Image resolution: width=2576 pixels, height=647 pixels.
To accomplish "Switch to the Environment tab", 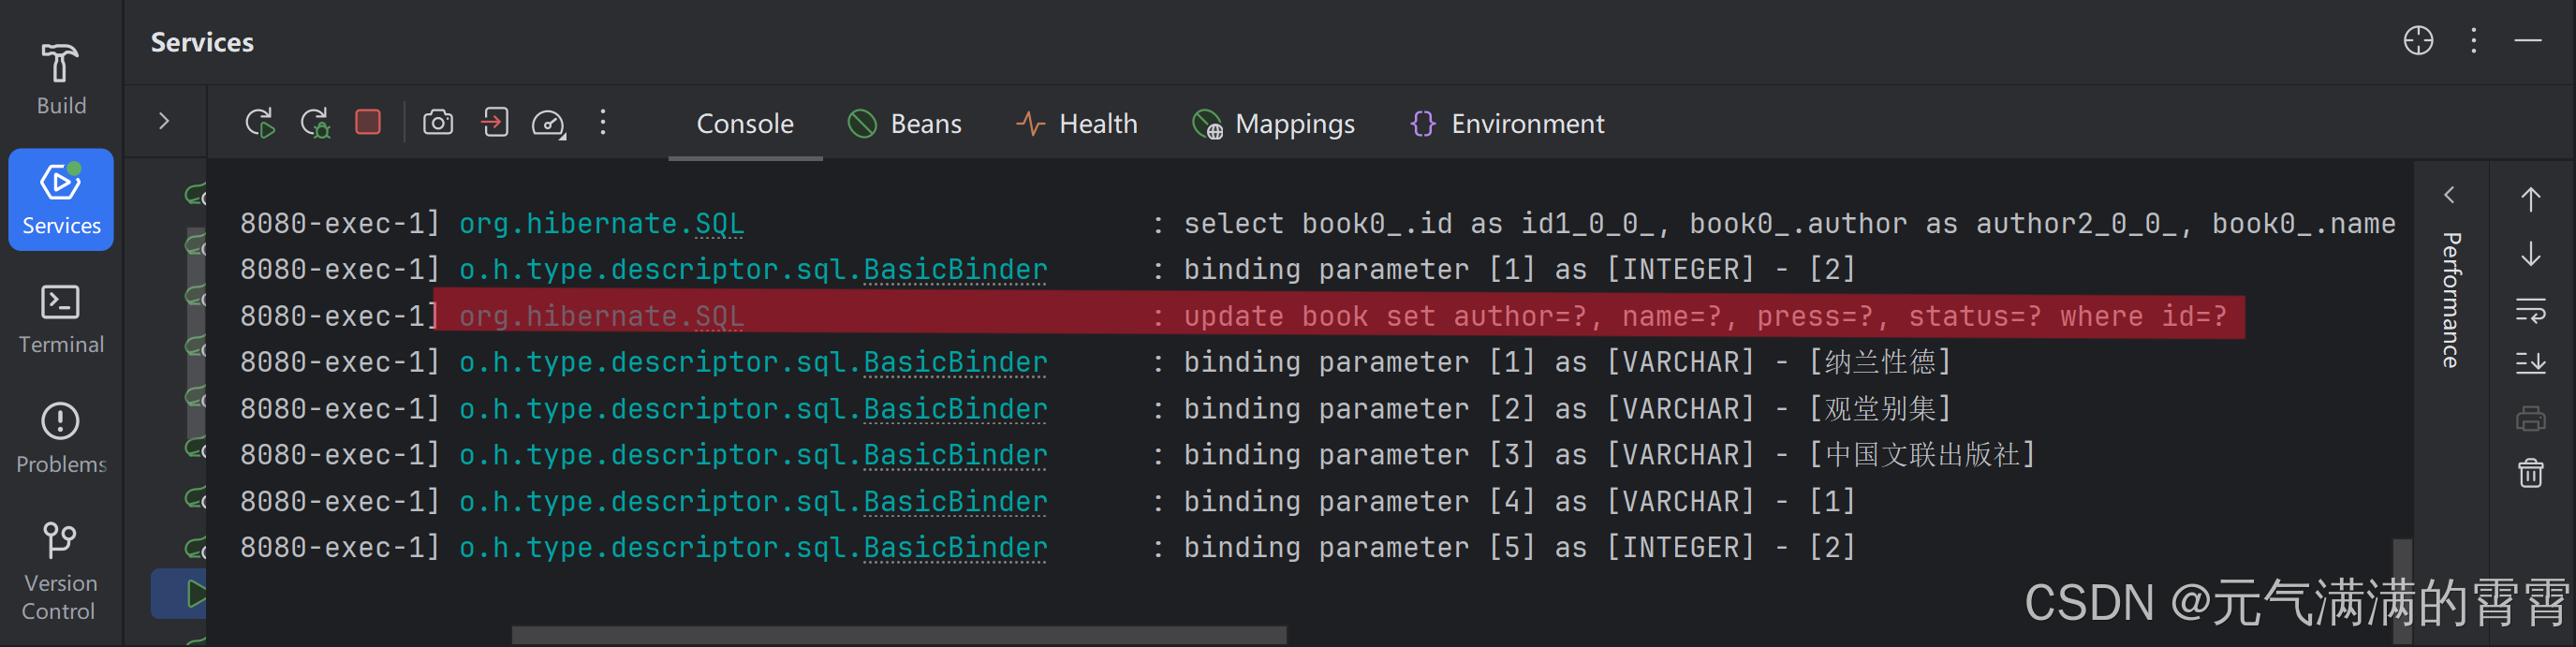I will (1507, 124).
